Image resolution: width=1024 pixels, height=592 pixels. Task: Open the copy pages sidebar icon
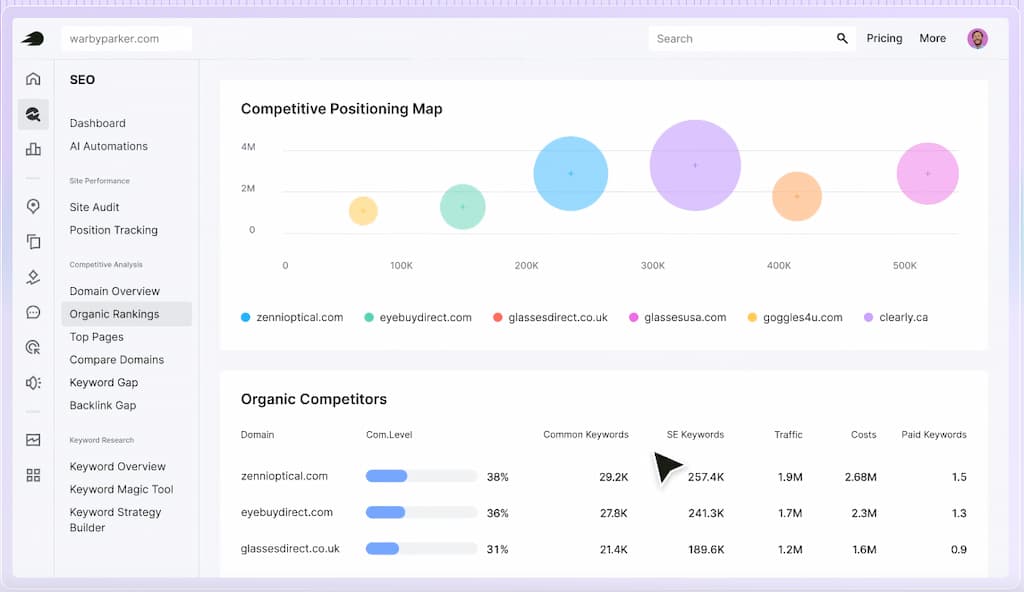click(x=33, y=242)
